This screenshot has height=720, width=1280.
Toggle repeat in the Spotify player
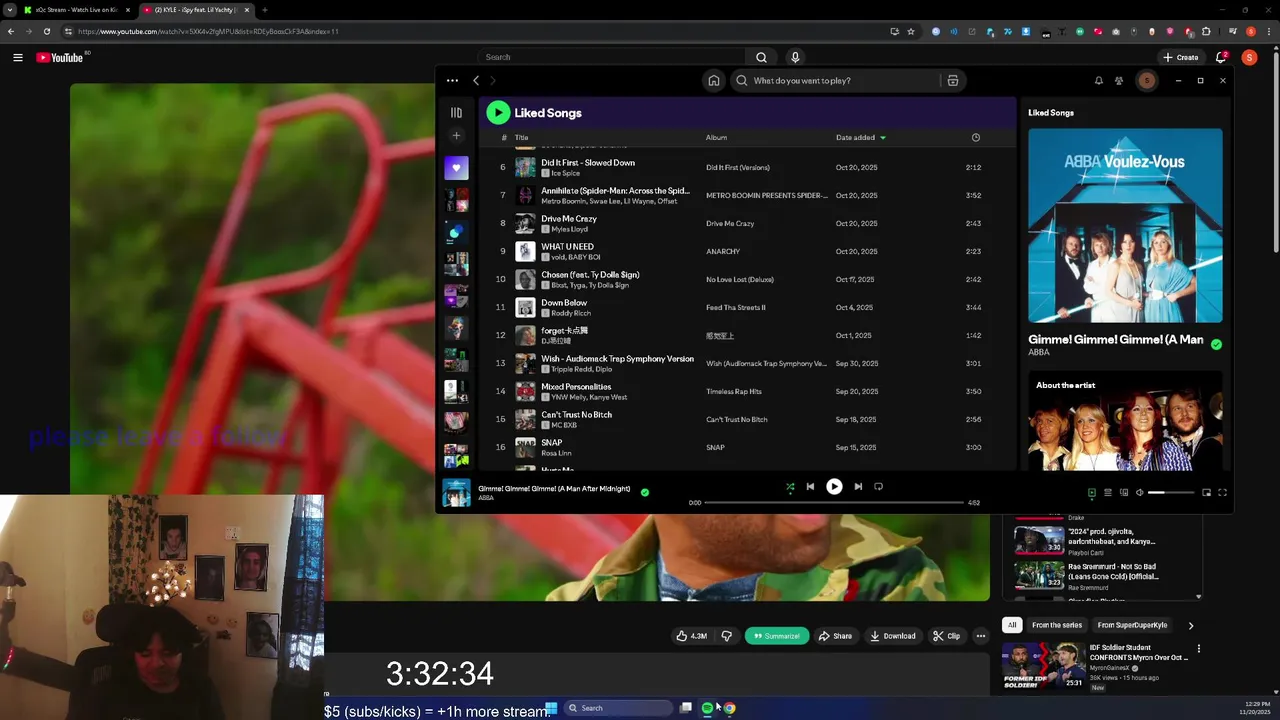tap(878, 487)
